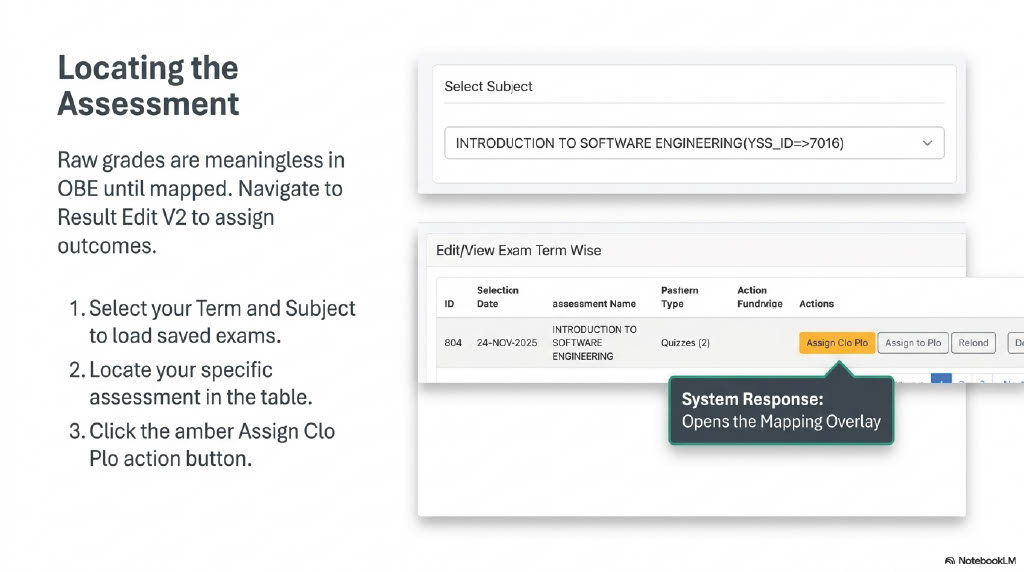Click the Actions column header
The width and height of the screenshot is (1024, 572).
pos(816,304)
